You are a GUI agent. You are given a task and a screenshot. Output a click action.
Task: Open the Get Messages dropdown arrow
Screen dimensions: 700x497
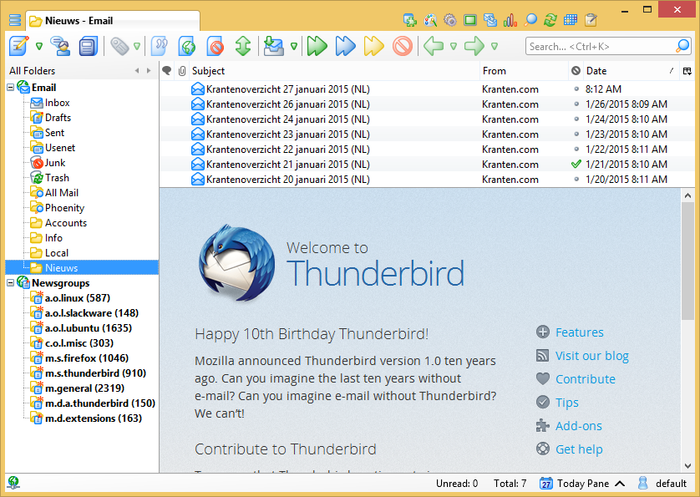tap(294, 46)
